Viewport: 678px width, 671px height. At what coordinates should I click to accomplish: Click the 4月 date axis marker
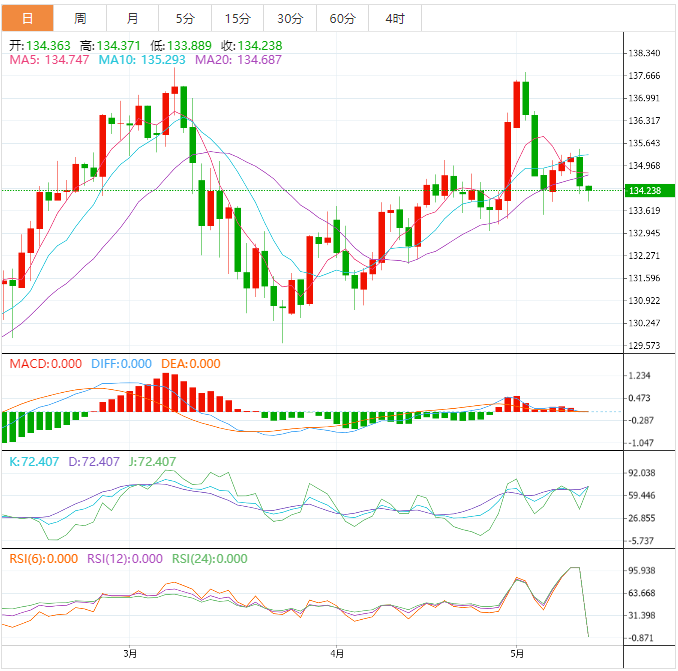[x=337, y=655]
